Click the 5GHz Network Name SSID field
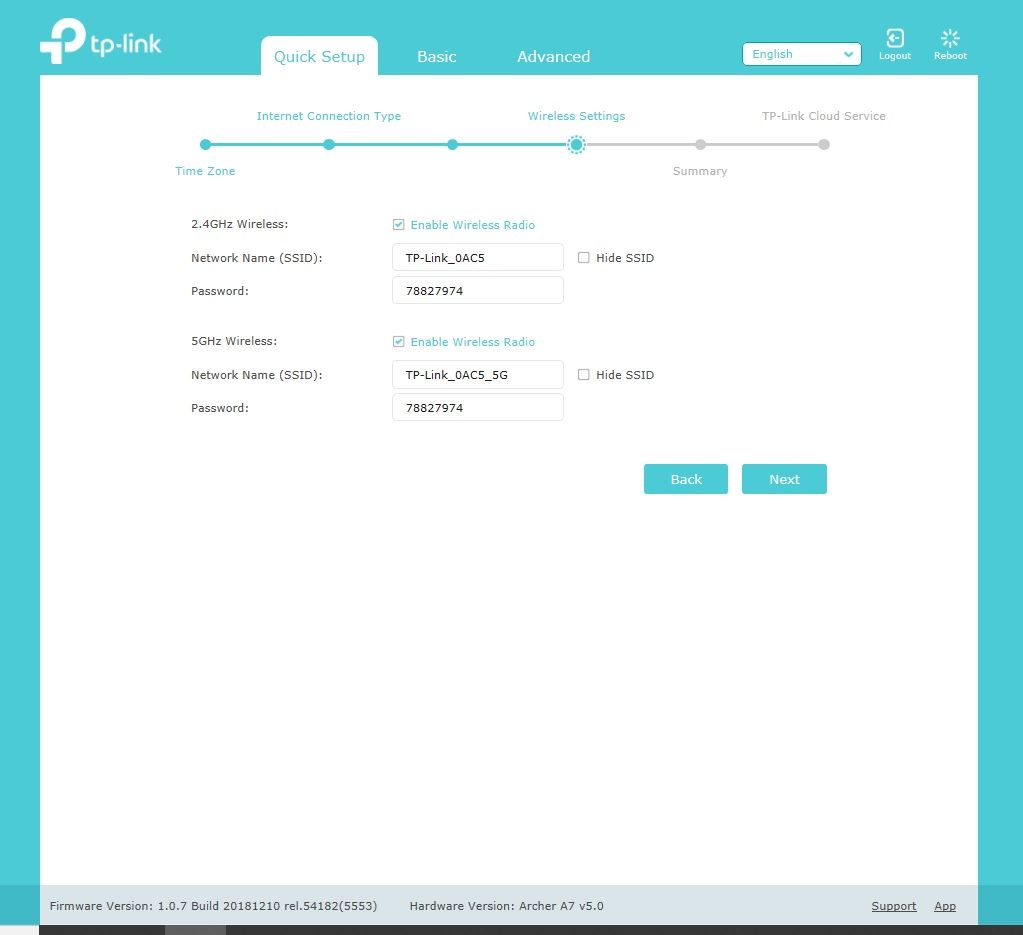1023x935 pixels. click(477, 374)
